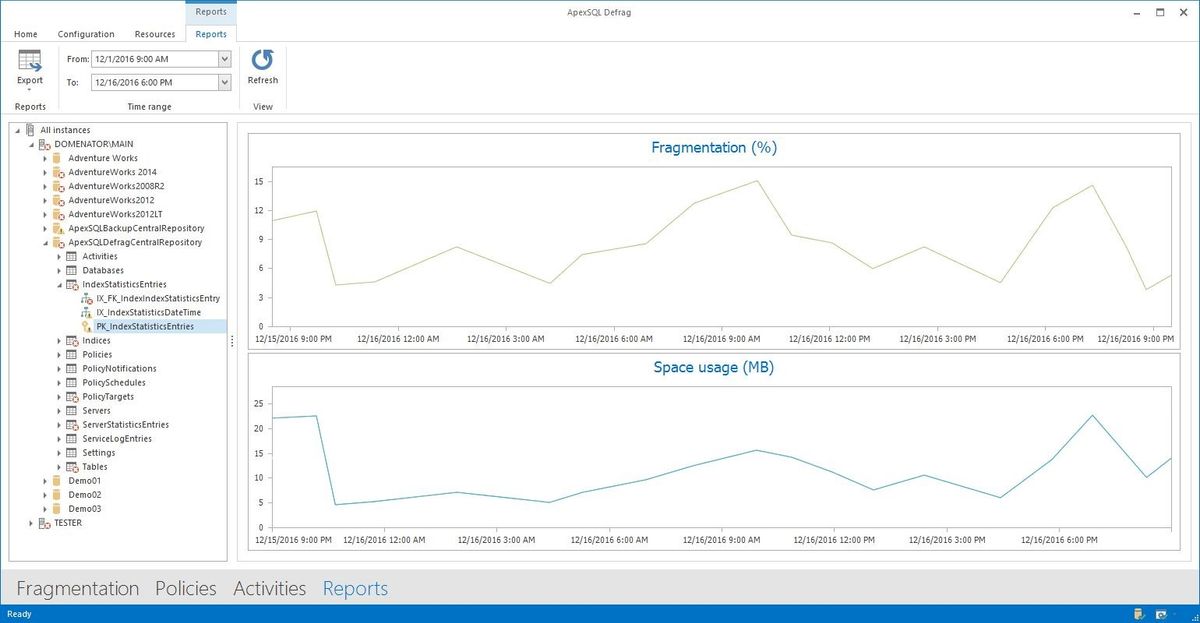Click the server icon beside DOMENATOR\MAIN
The height and width of the screenshot is (623, 1200).
44,144
